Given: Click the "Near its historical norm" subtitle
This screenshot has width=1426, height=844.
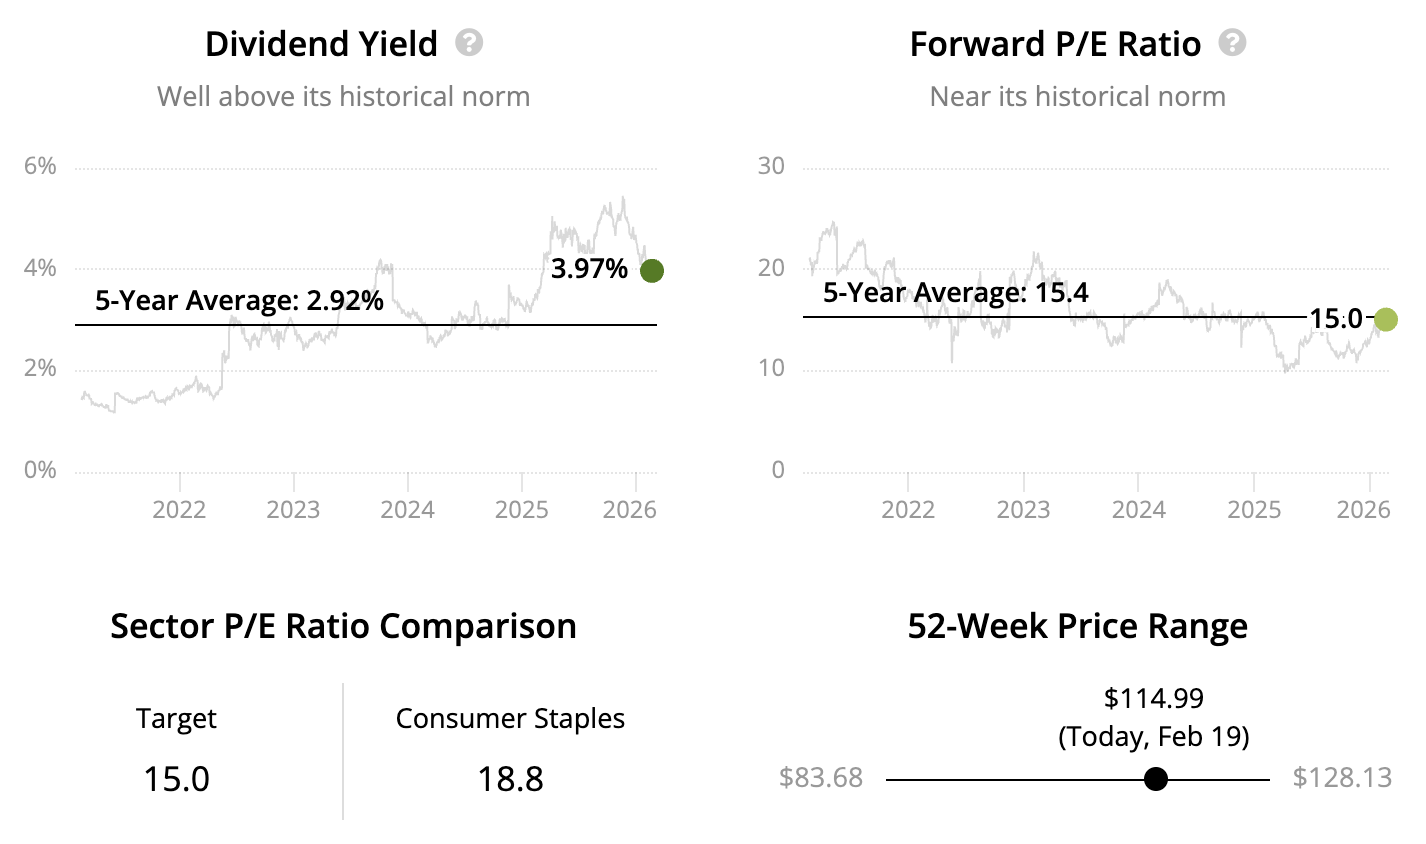Looking at the screenshot, I should pos(1077,96).
